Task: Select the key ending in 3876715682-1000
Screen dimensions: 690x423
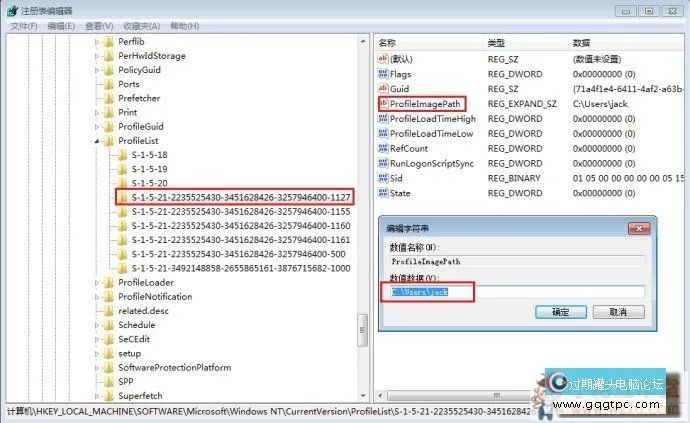Action: [241, 268]
